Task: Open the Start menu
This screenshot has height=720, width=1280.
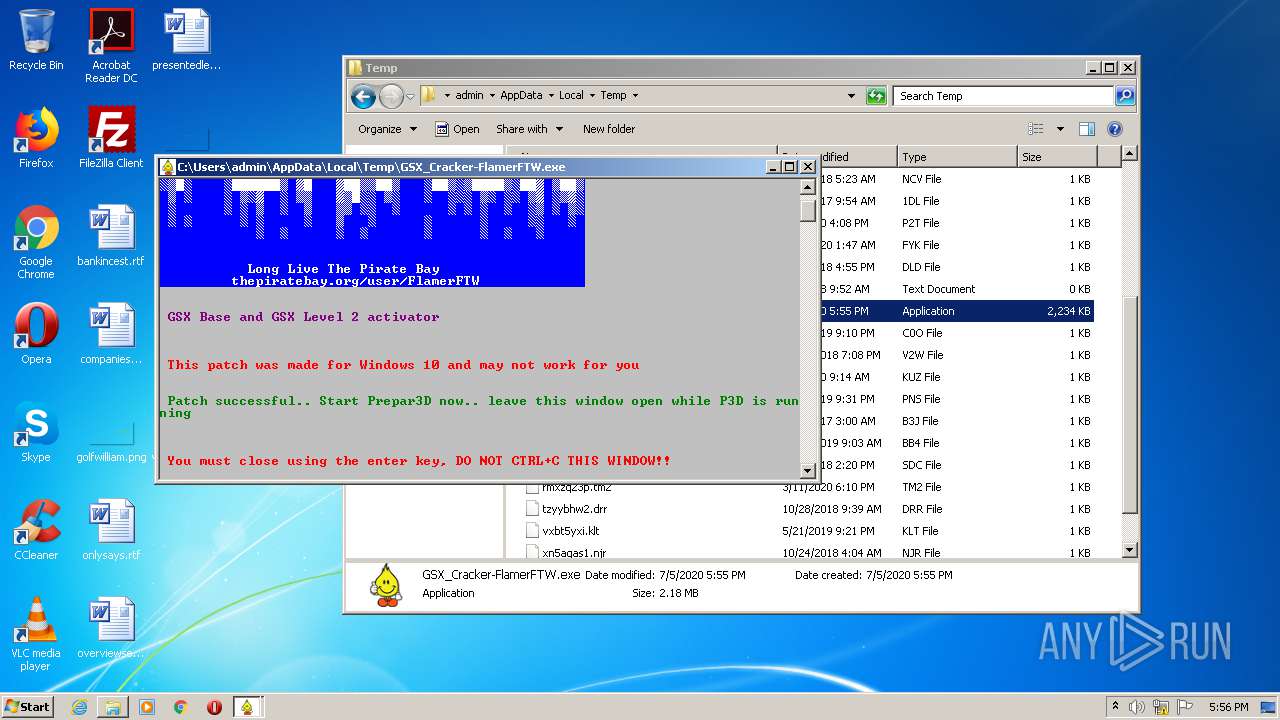Action: [x=28, y=707]
